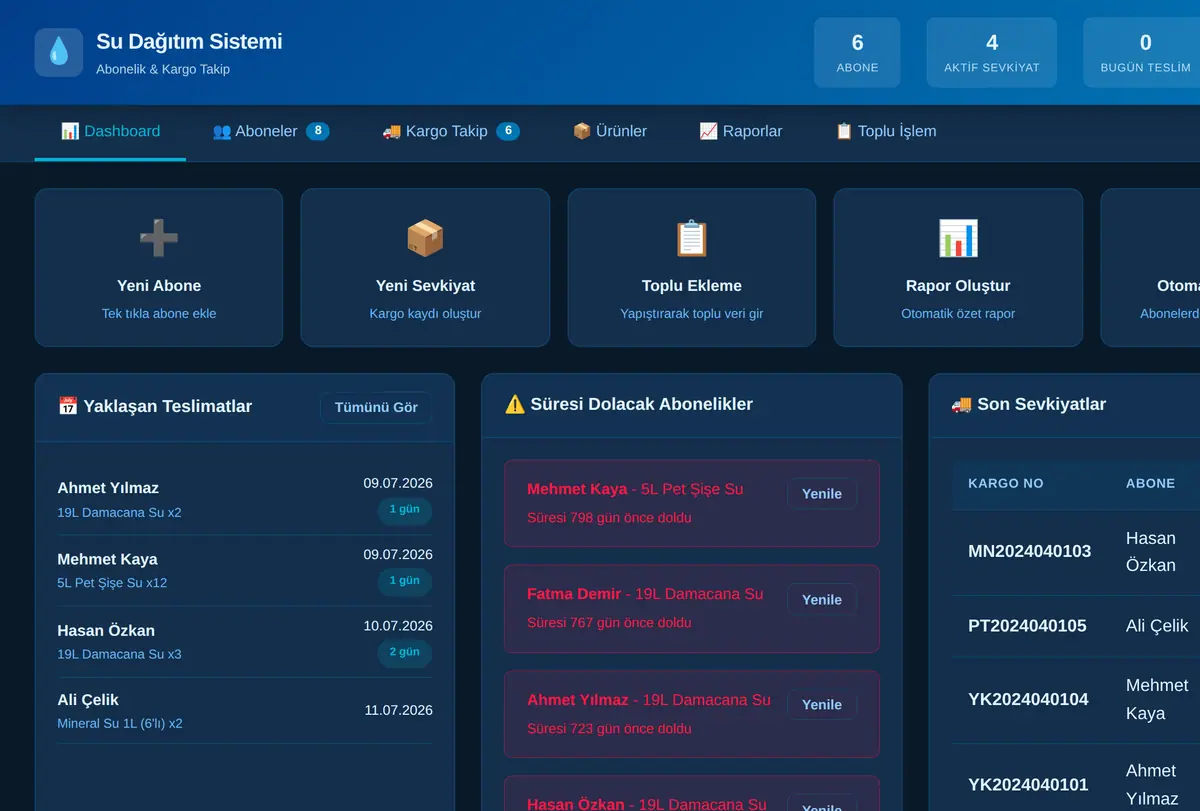Click the 2 gün badge for Hasan Özkan
The image size is (1200, 811).
tap(405, 652)
